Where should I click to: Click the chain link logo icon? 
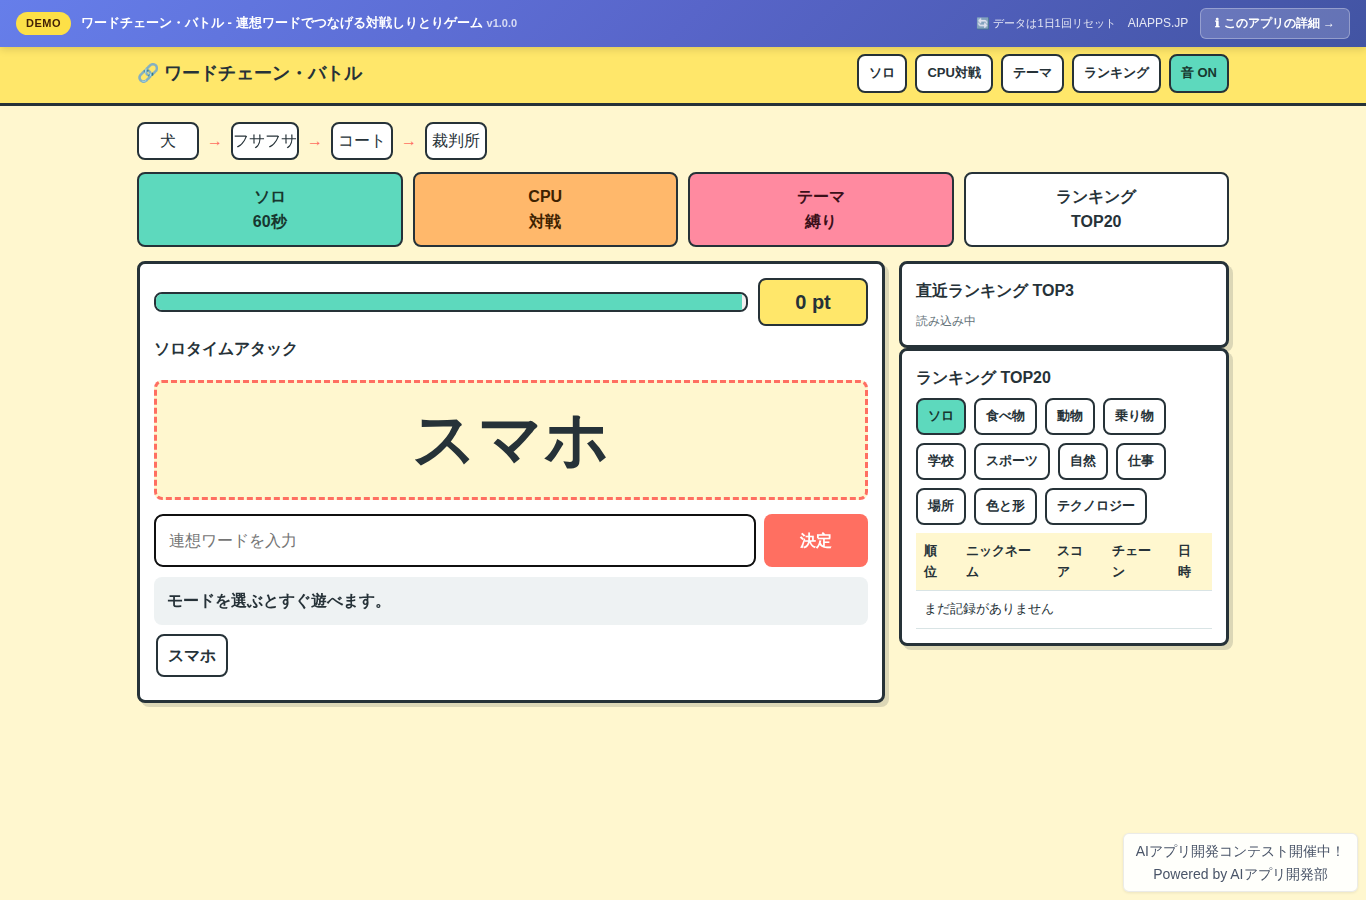pyautogui.click(x=148, y=73)
